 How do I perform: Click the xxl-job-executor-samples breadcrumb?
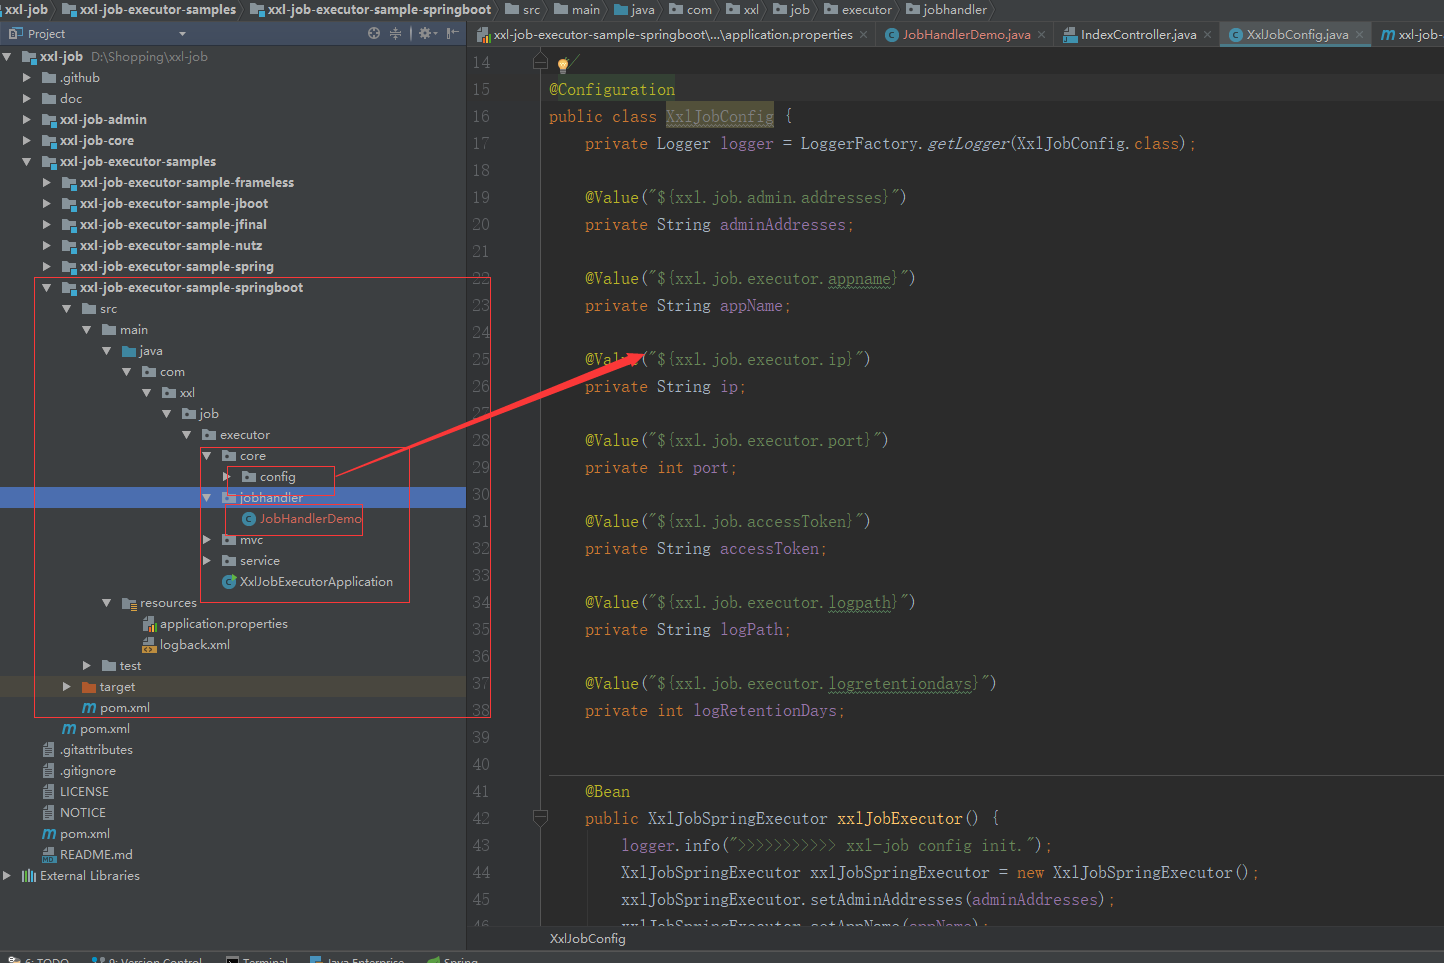[x=149, y=10]
